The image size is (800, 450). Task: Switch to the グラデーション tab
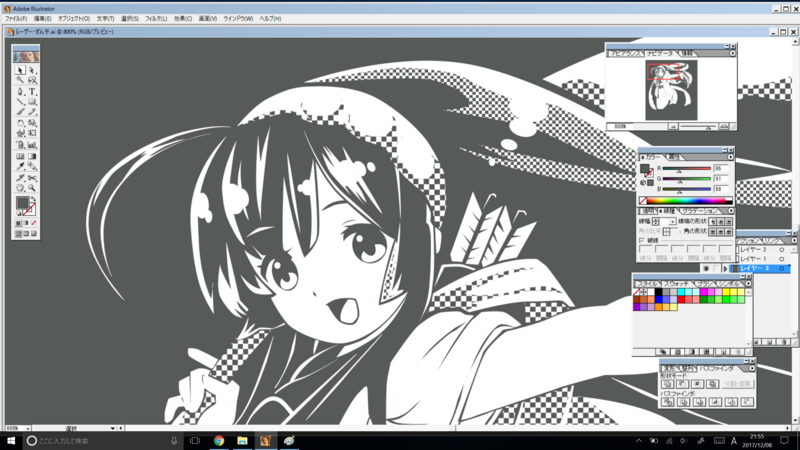700,211
